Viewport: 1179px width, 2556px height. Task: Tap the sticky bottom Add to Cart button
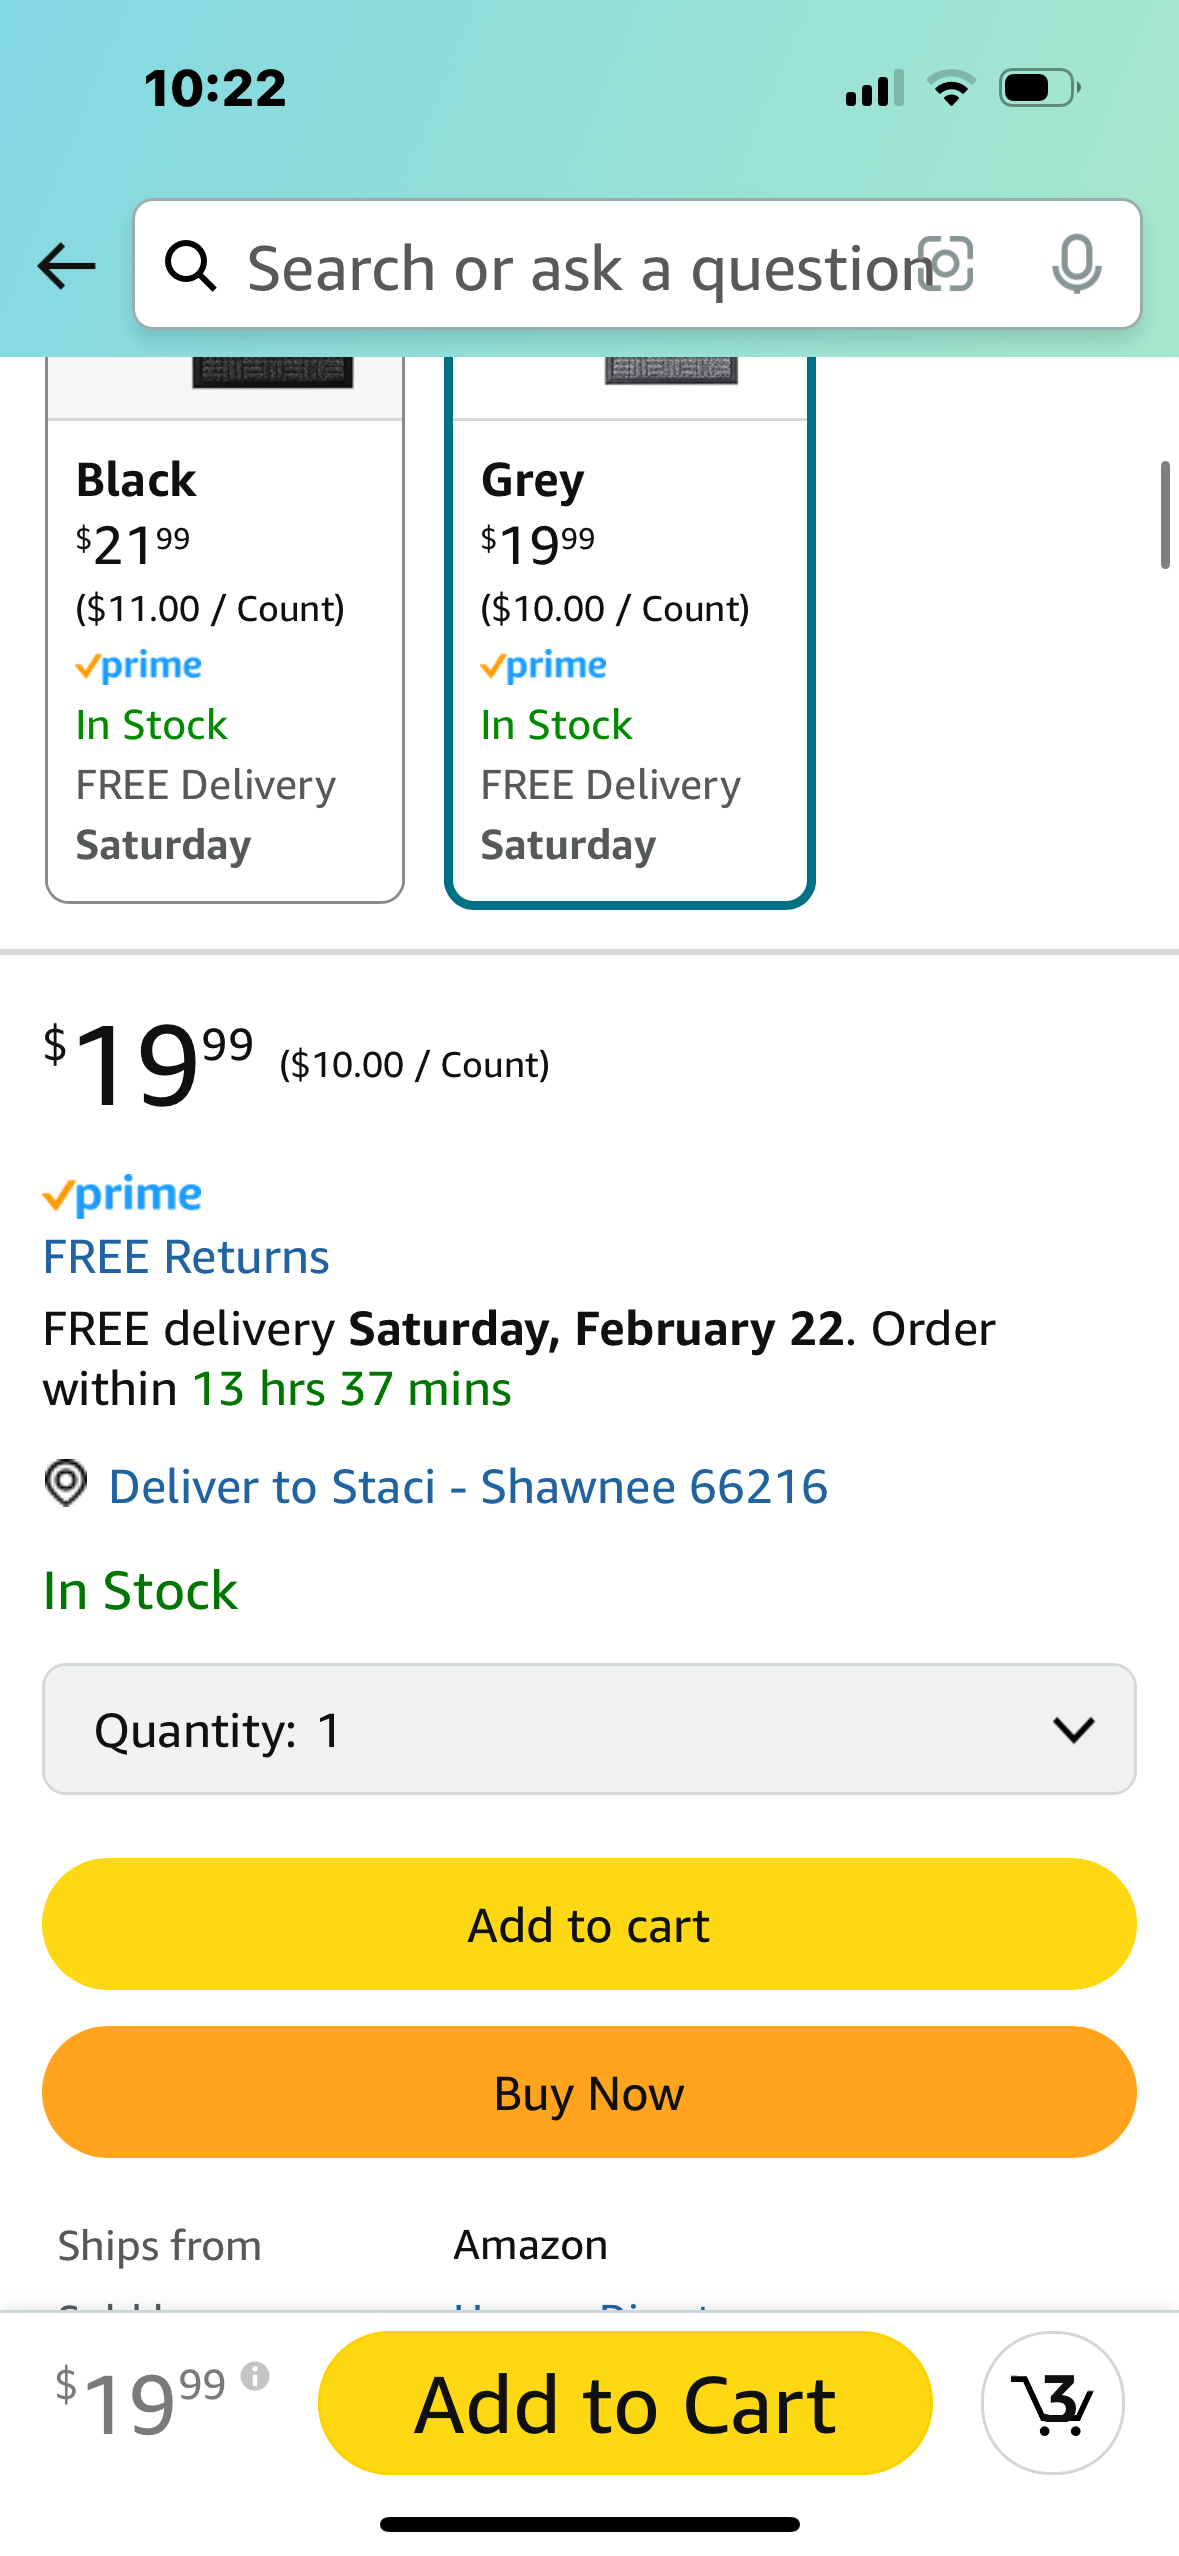(625, 2403)
